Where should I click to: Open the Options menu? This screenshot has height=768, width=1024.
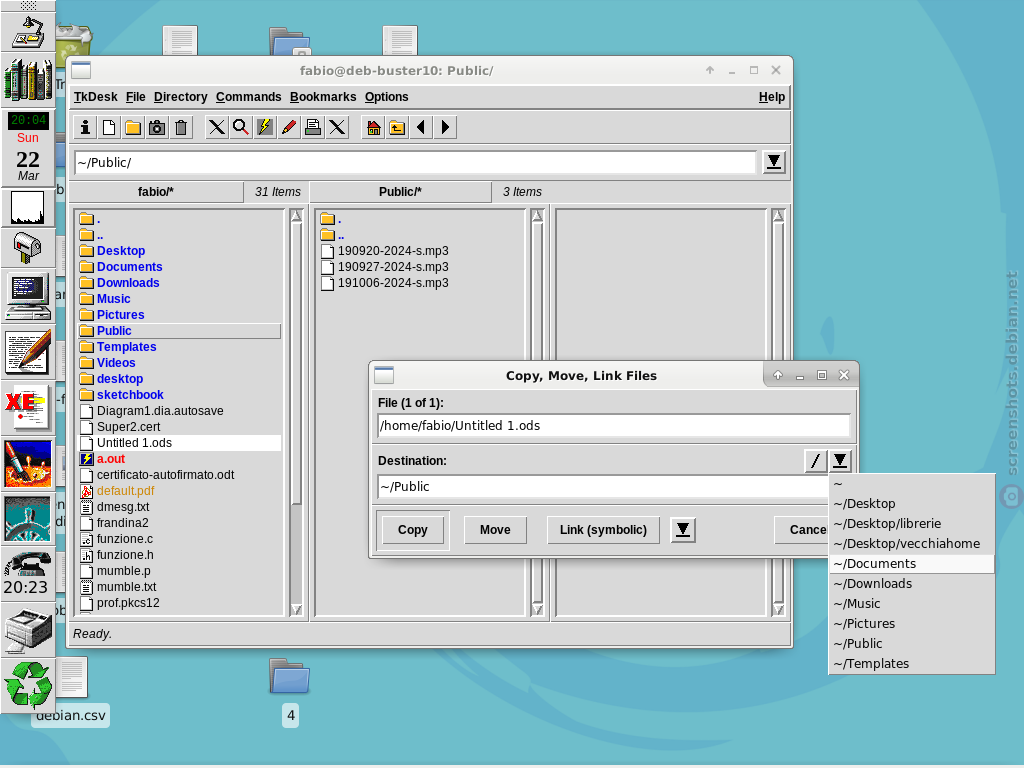(387, 97)
